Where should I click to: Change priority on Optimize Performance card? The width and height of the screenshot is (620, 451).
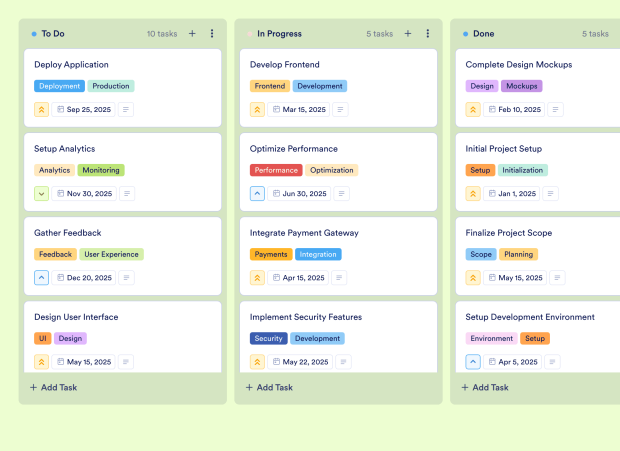[257, 194]
